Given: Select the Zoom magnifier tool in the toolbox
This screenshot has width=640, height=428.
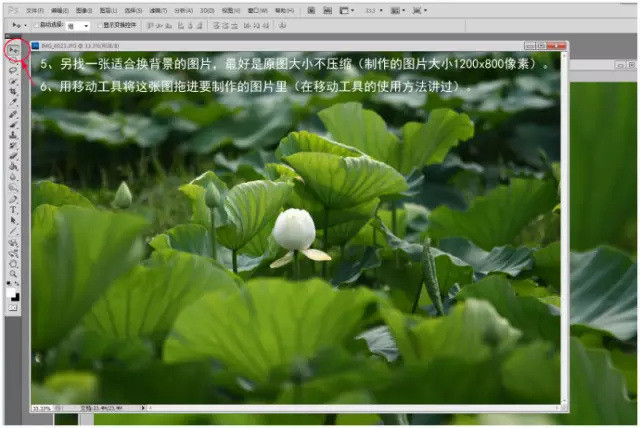Looking at the screenshot, I should pyautogui.click(x=13, y=272).
